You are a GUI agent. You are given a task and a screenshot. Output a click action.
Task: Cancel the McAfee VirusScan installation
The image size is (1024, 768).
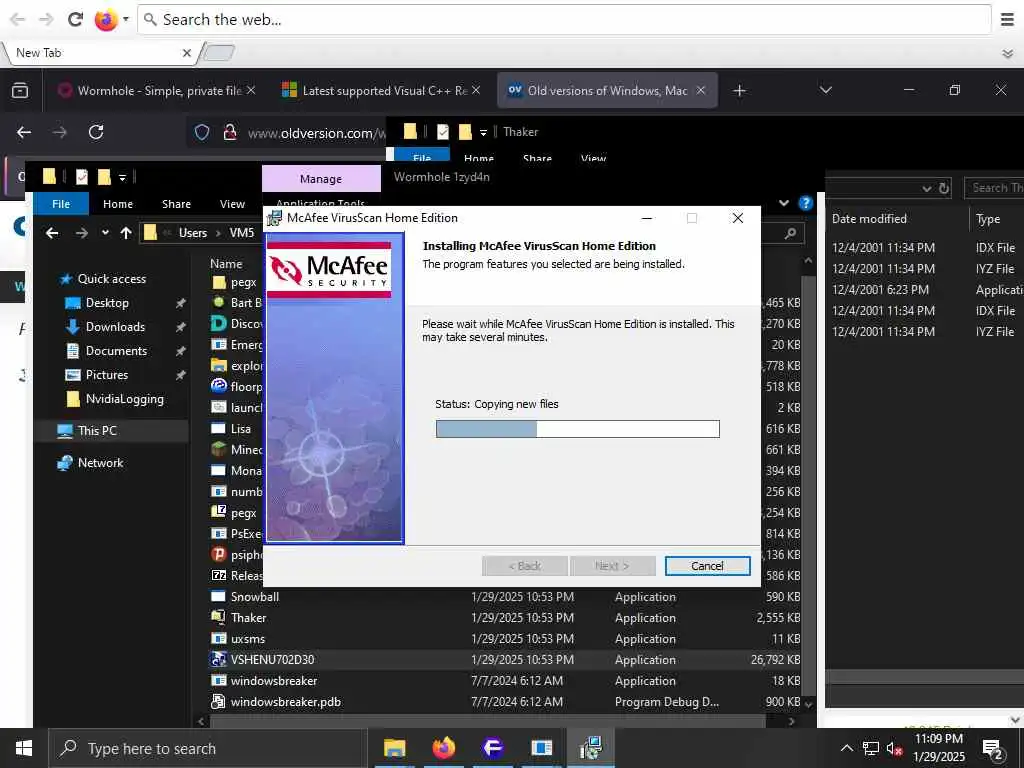[x=707, y=566]
